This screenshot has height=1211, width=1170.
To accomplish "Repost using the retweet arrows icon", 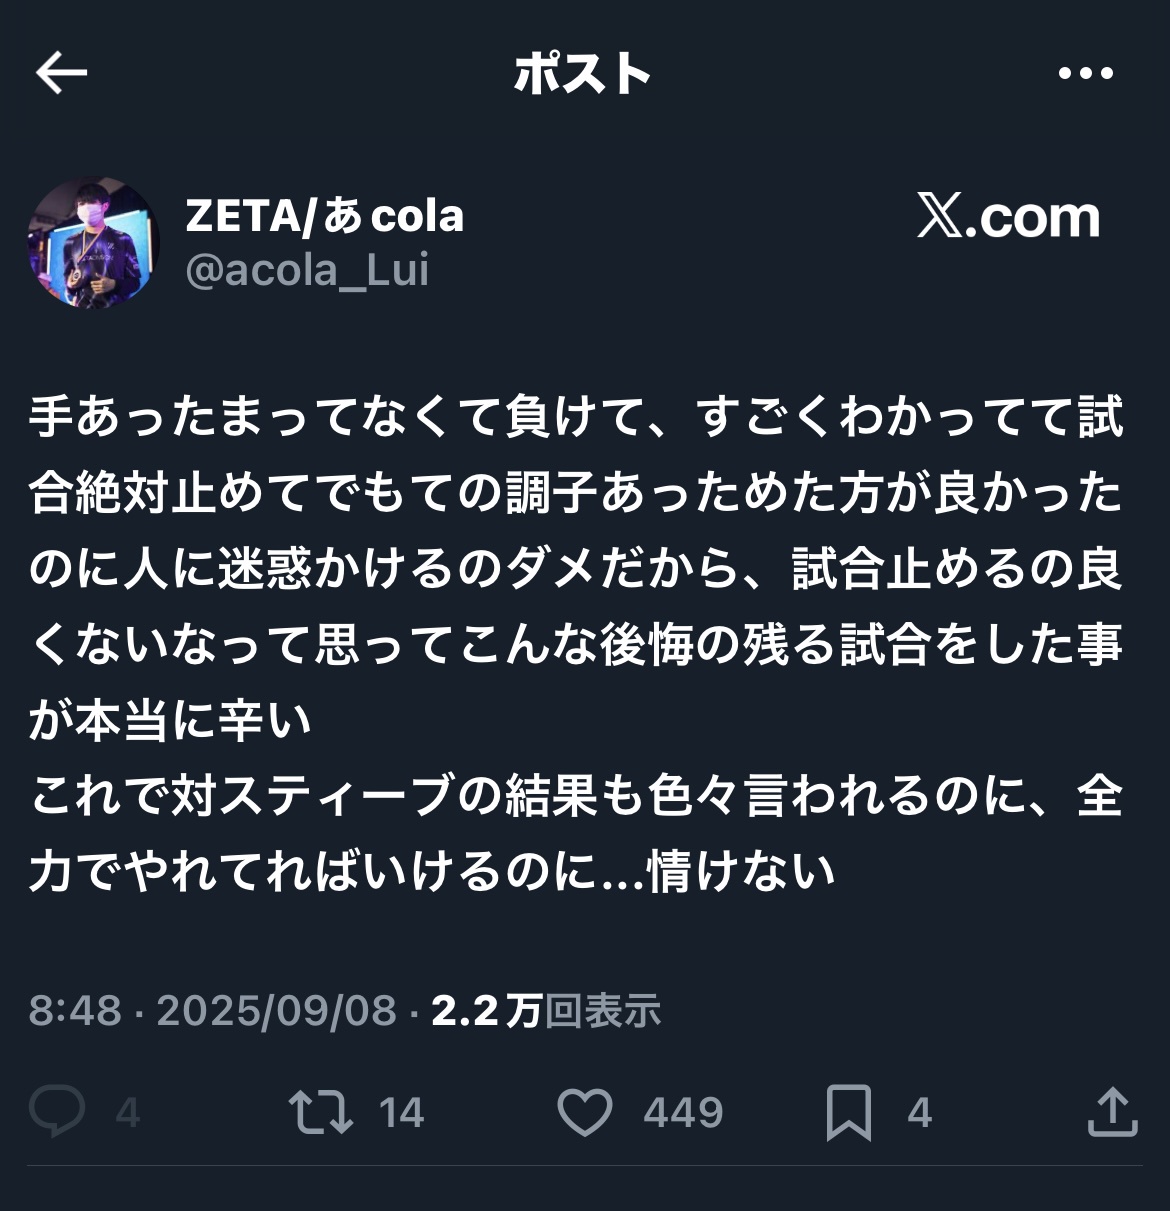I will point(321,1112).
